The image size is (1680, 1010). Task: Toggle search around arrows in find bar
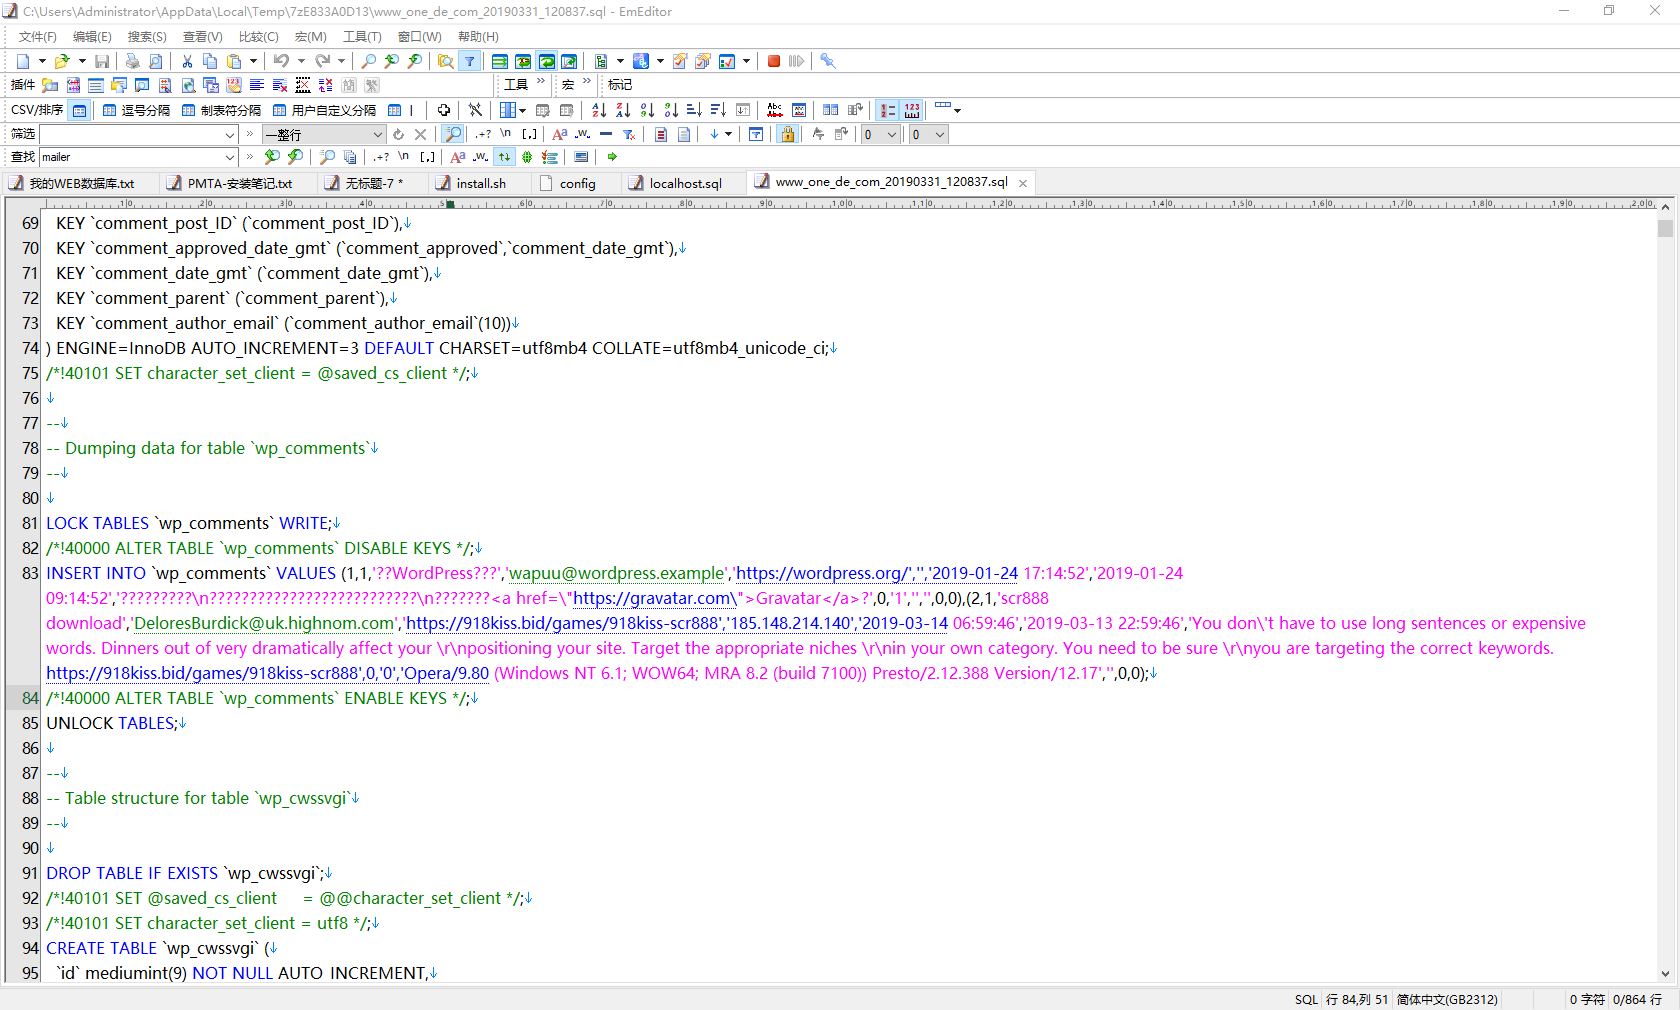tap(504, 157)
